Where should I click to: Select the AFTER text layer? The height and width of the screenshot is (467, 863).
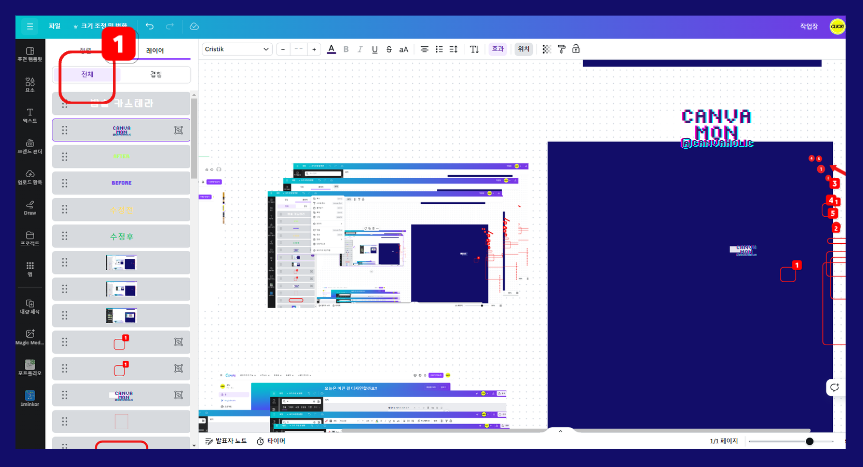[x=121, y=156]
